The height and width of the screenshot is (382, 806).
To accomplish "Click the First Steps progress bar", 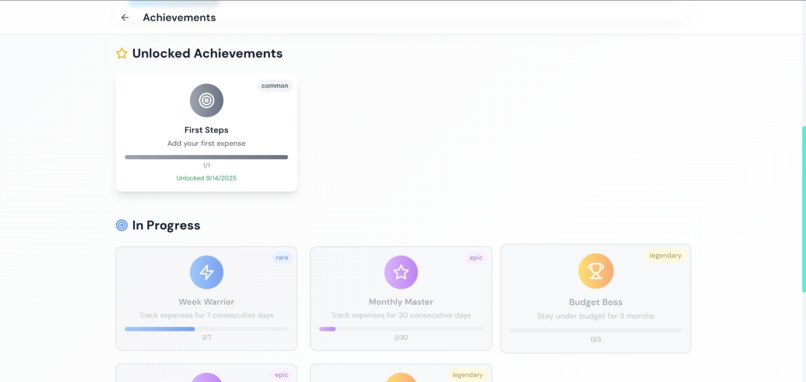I will (207, 157).
